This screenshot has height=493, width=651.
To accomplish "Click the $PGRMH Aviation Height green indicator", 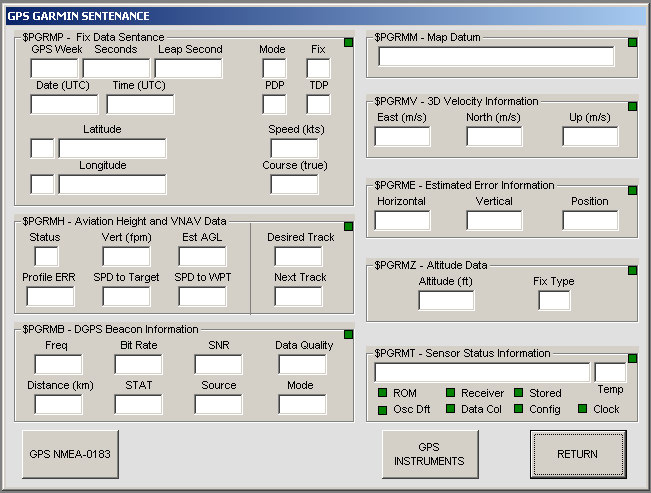I will 348,226.
